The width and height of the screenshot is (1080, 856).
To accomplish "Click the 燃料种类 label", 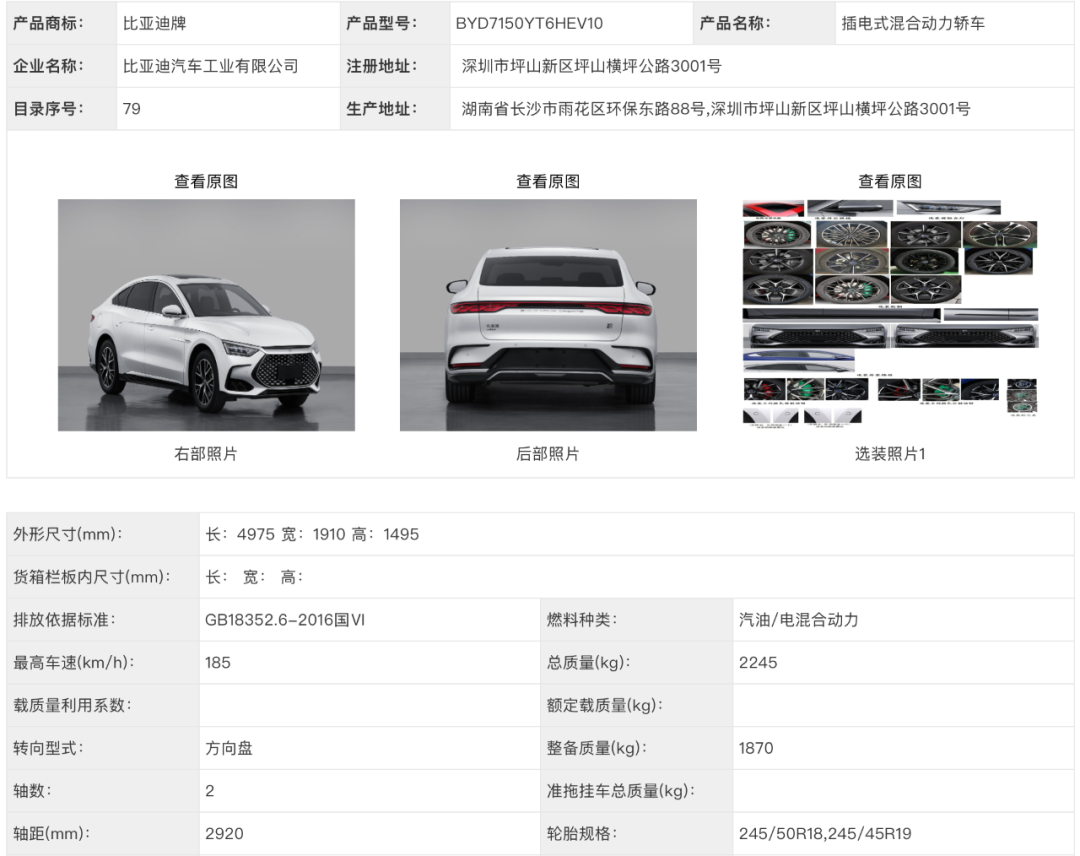I will click(x=581, y=620).
